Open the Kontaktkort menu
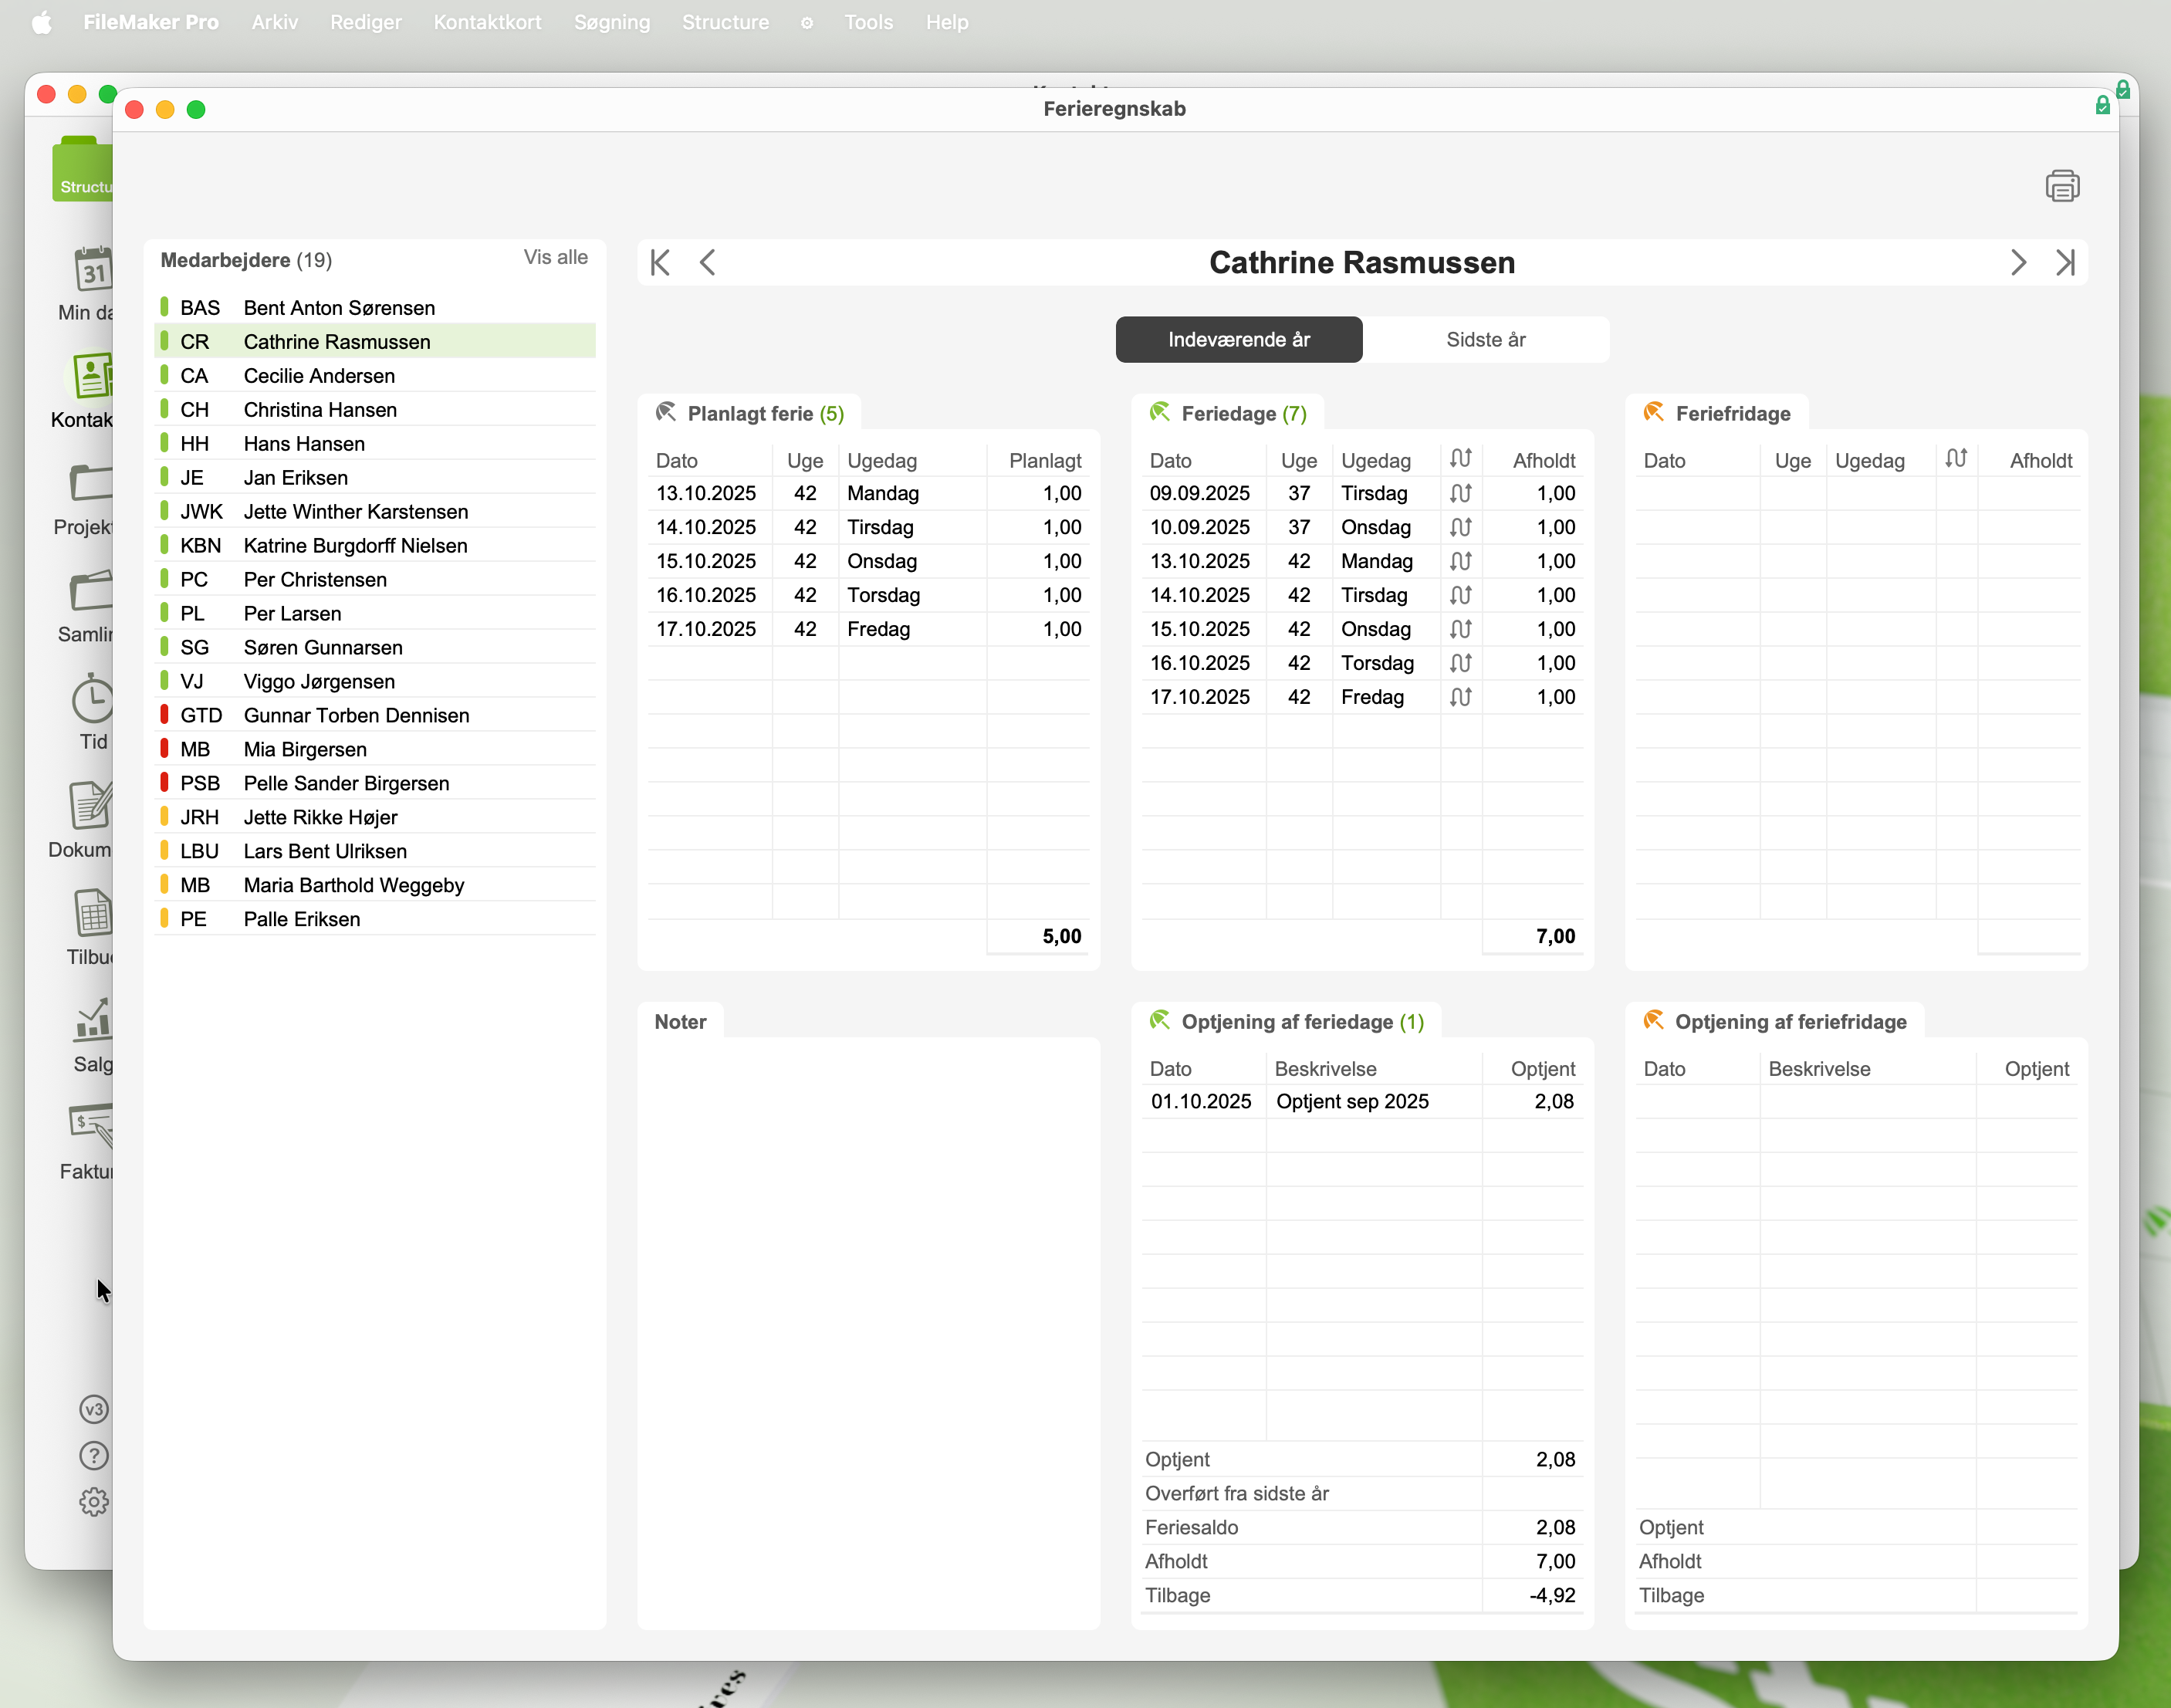The width and height of the screenshot is (2171, 1708). (487, 22)
